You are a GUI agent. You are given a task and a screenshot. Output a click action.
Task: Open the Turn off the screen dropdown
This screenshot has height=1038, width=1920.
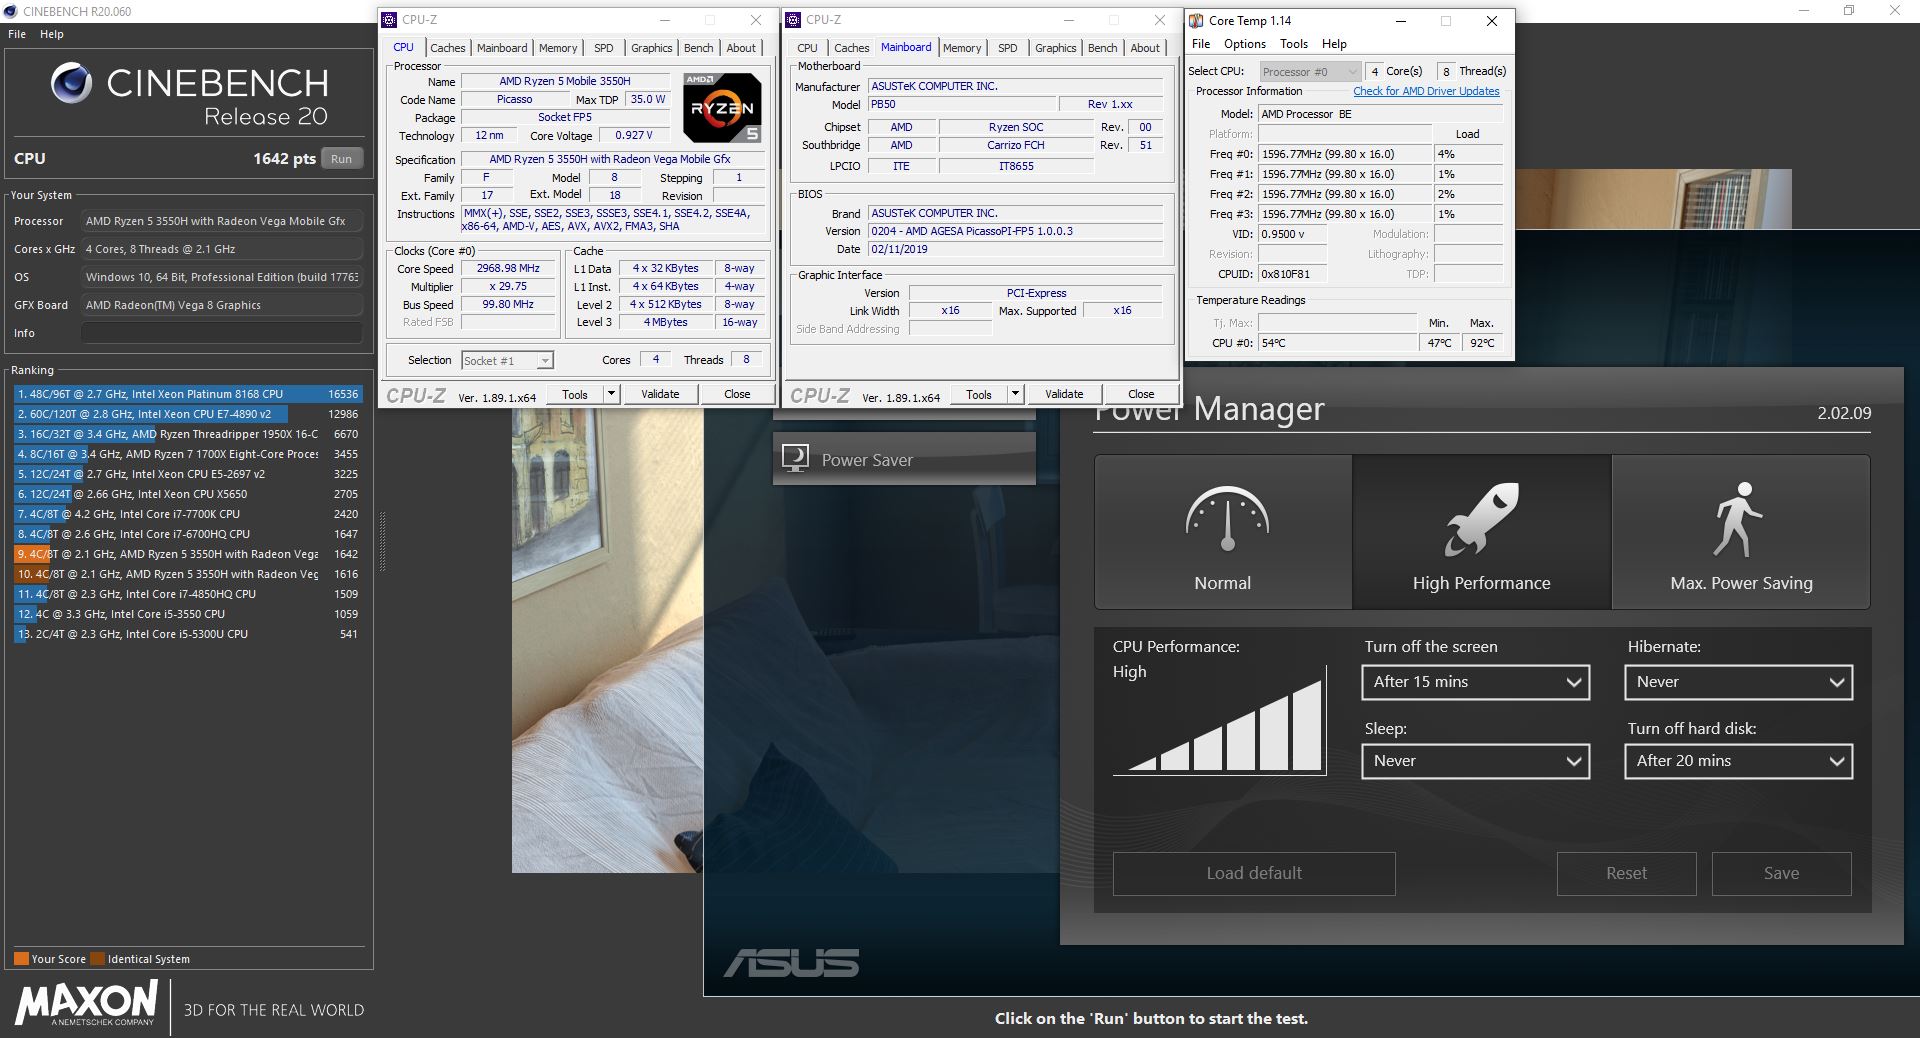pos(1475,682)
